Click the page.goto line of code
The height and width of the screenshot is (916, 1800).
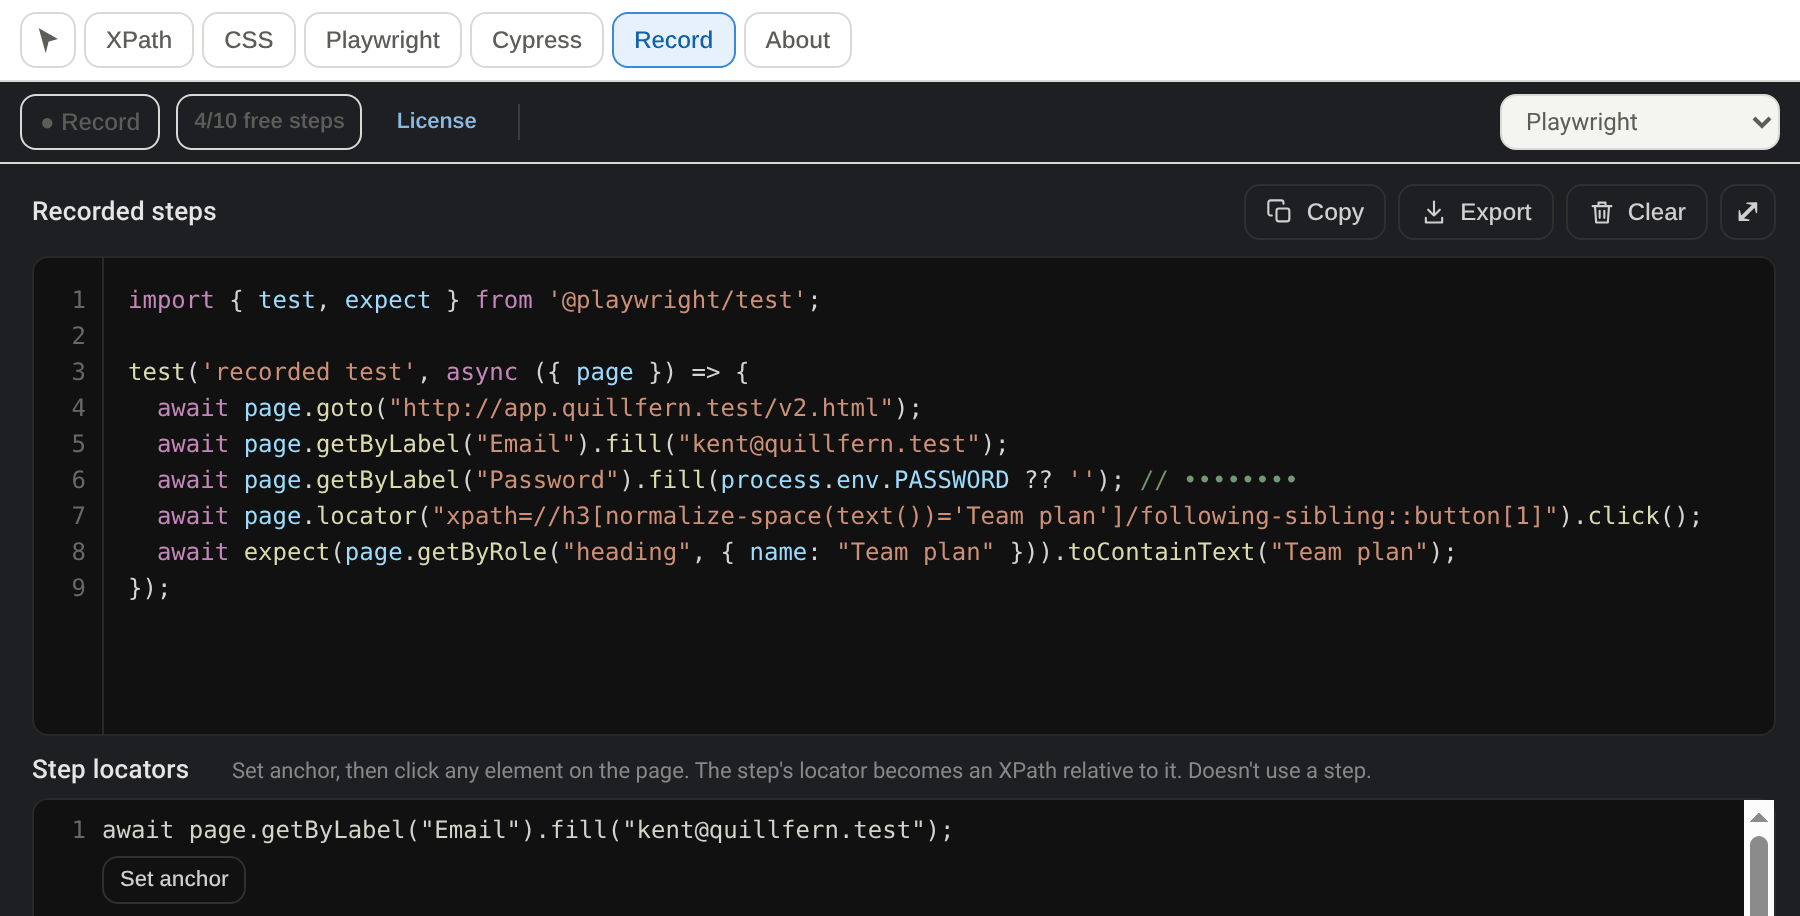pos(539,408)
